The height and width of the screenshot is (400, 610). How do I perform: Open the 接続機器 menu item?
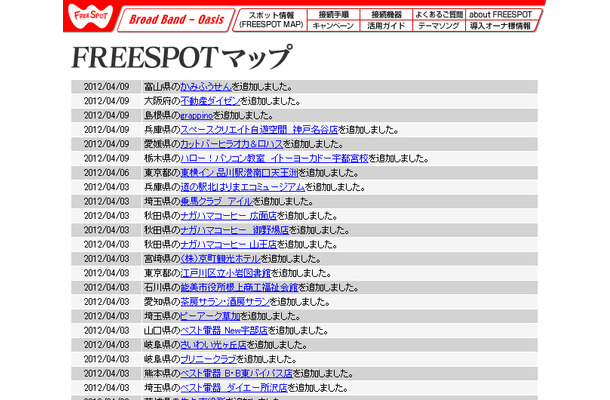coord(386,14)
